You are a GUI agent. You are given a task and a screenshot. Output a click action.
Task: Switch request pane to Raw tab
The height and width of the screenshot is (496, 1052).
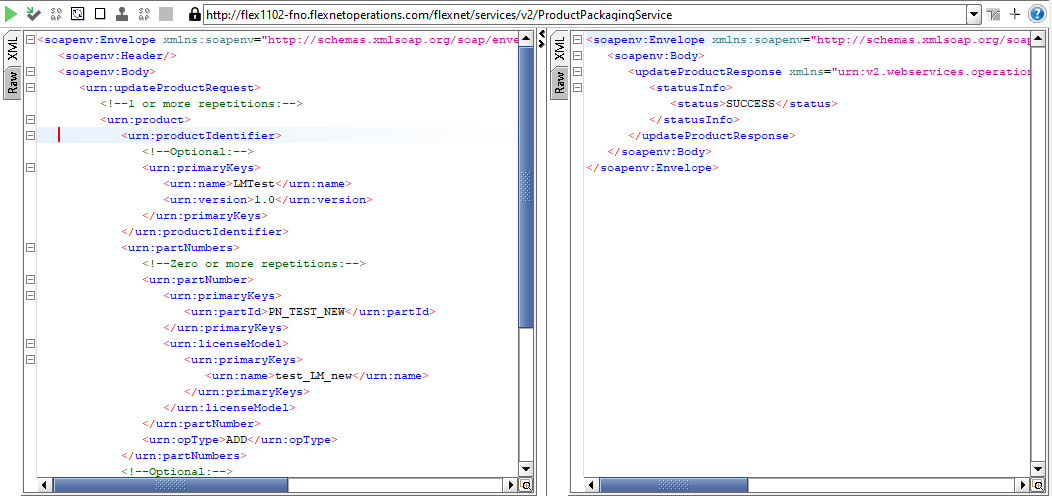(13, 83)
